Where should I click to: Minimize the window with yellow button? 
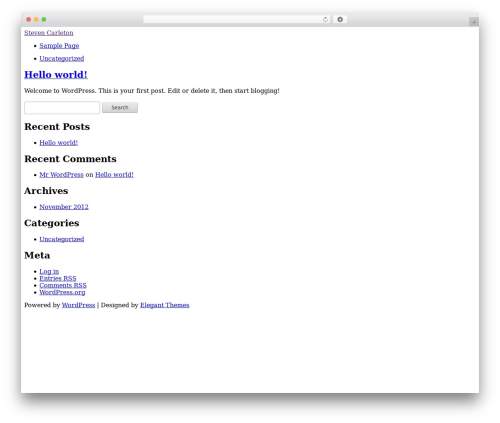pos(36,19)
